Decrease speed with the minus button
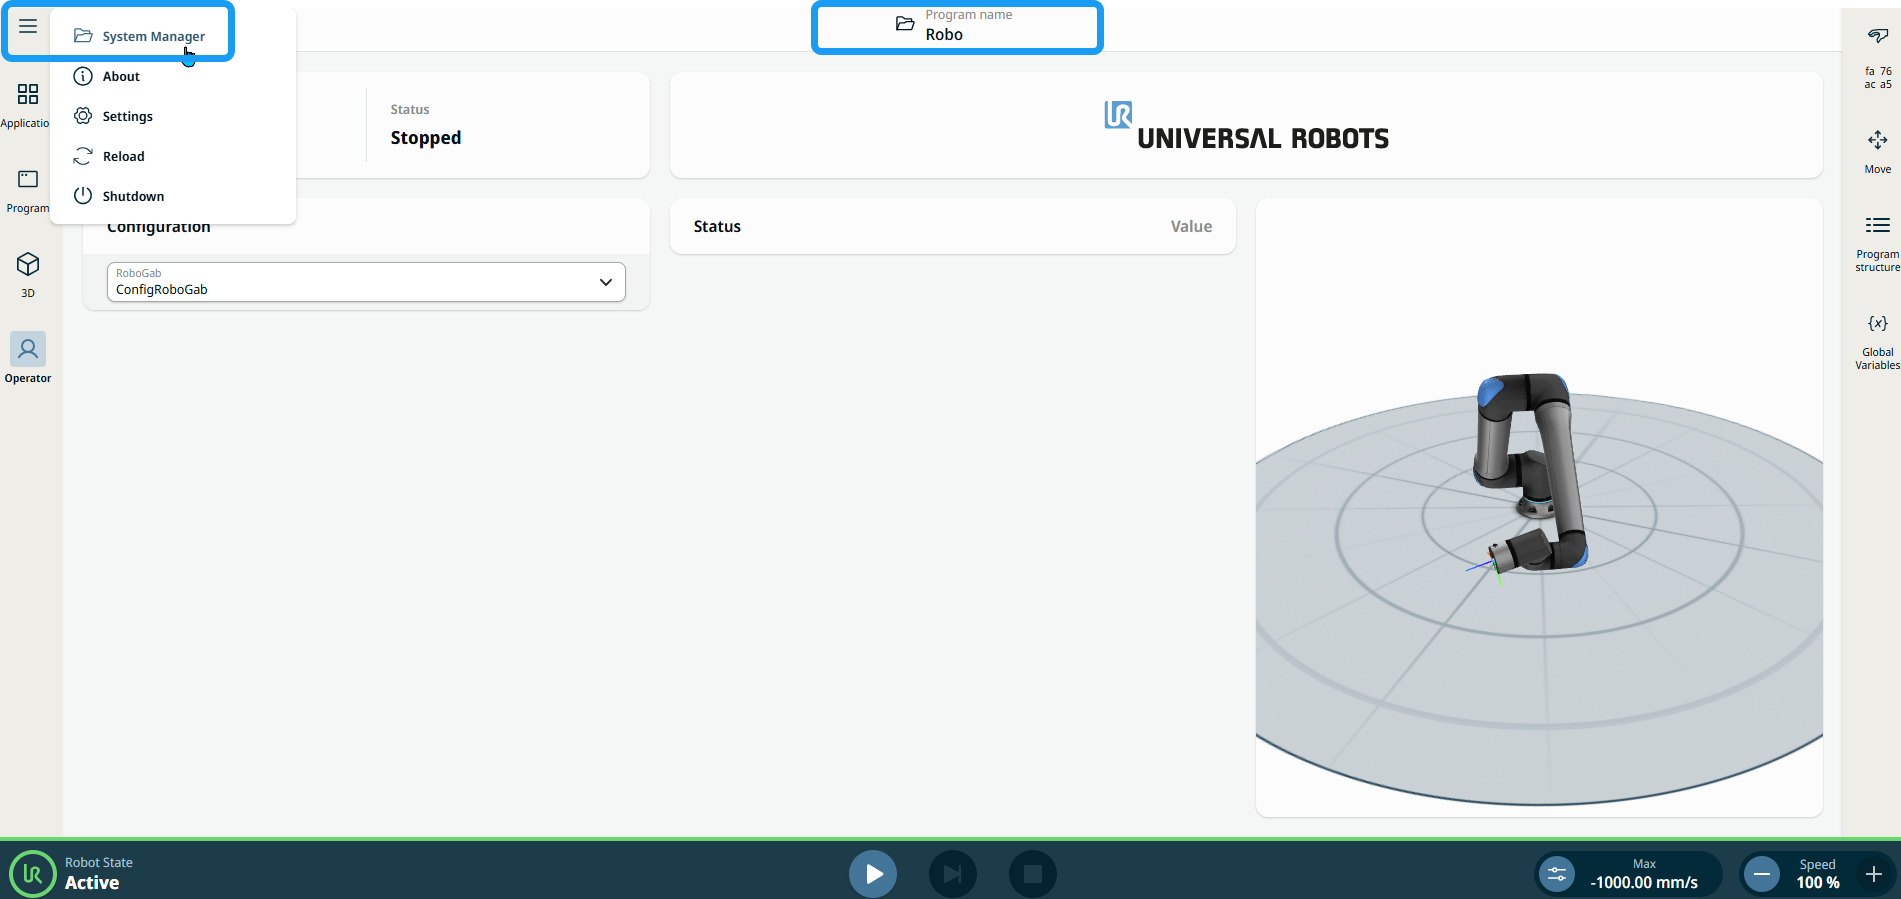 click(1762, 875)
